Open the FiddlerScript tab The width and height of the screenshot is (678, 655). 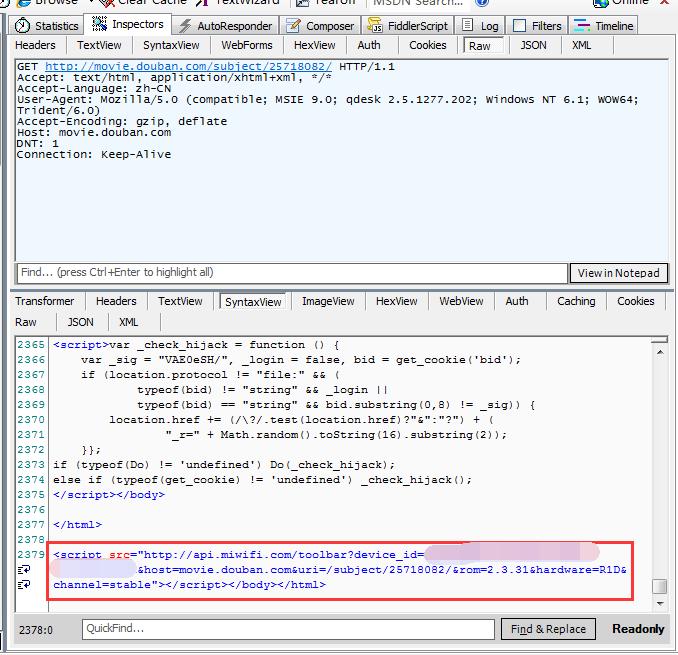pyautogui.click(x=414, y=25)
